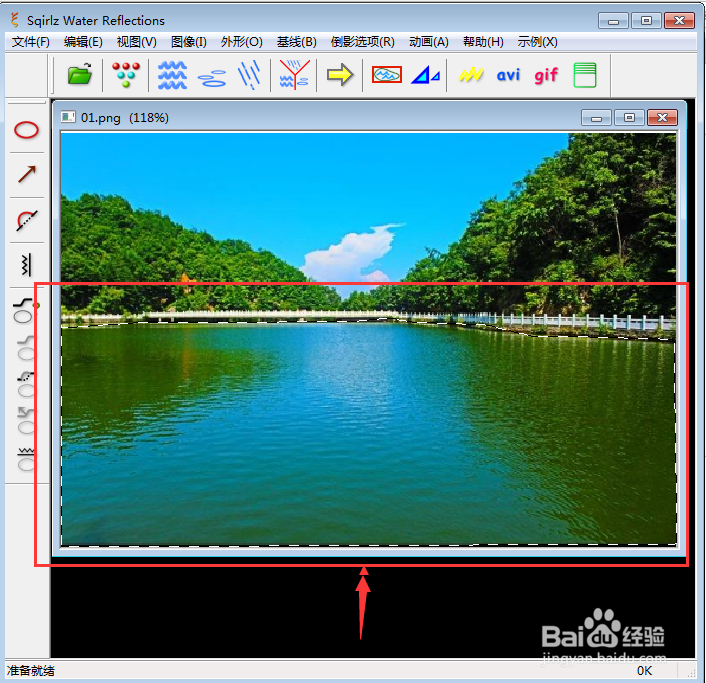The height and width of the screenshot is (683, 706).
Task: Click the combined waves and rain icon
Action: [x=294, y=75]
